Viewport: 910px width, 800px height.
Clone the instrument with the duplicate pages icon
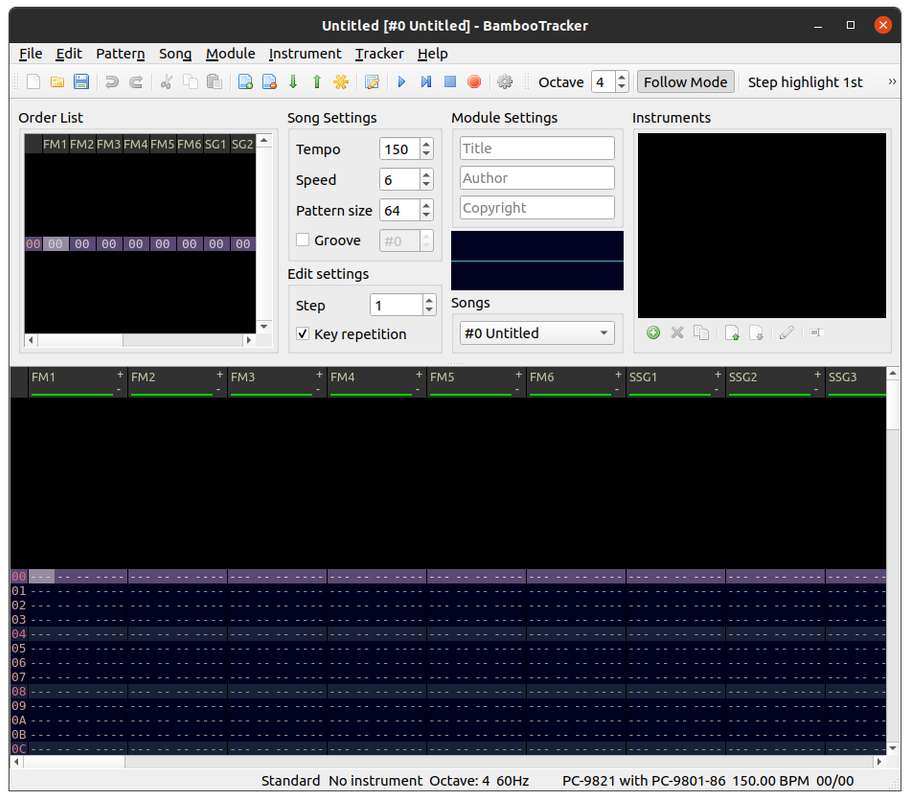[x=701, y=333]
